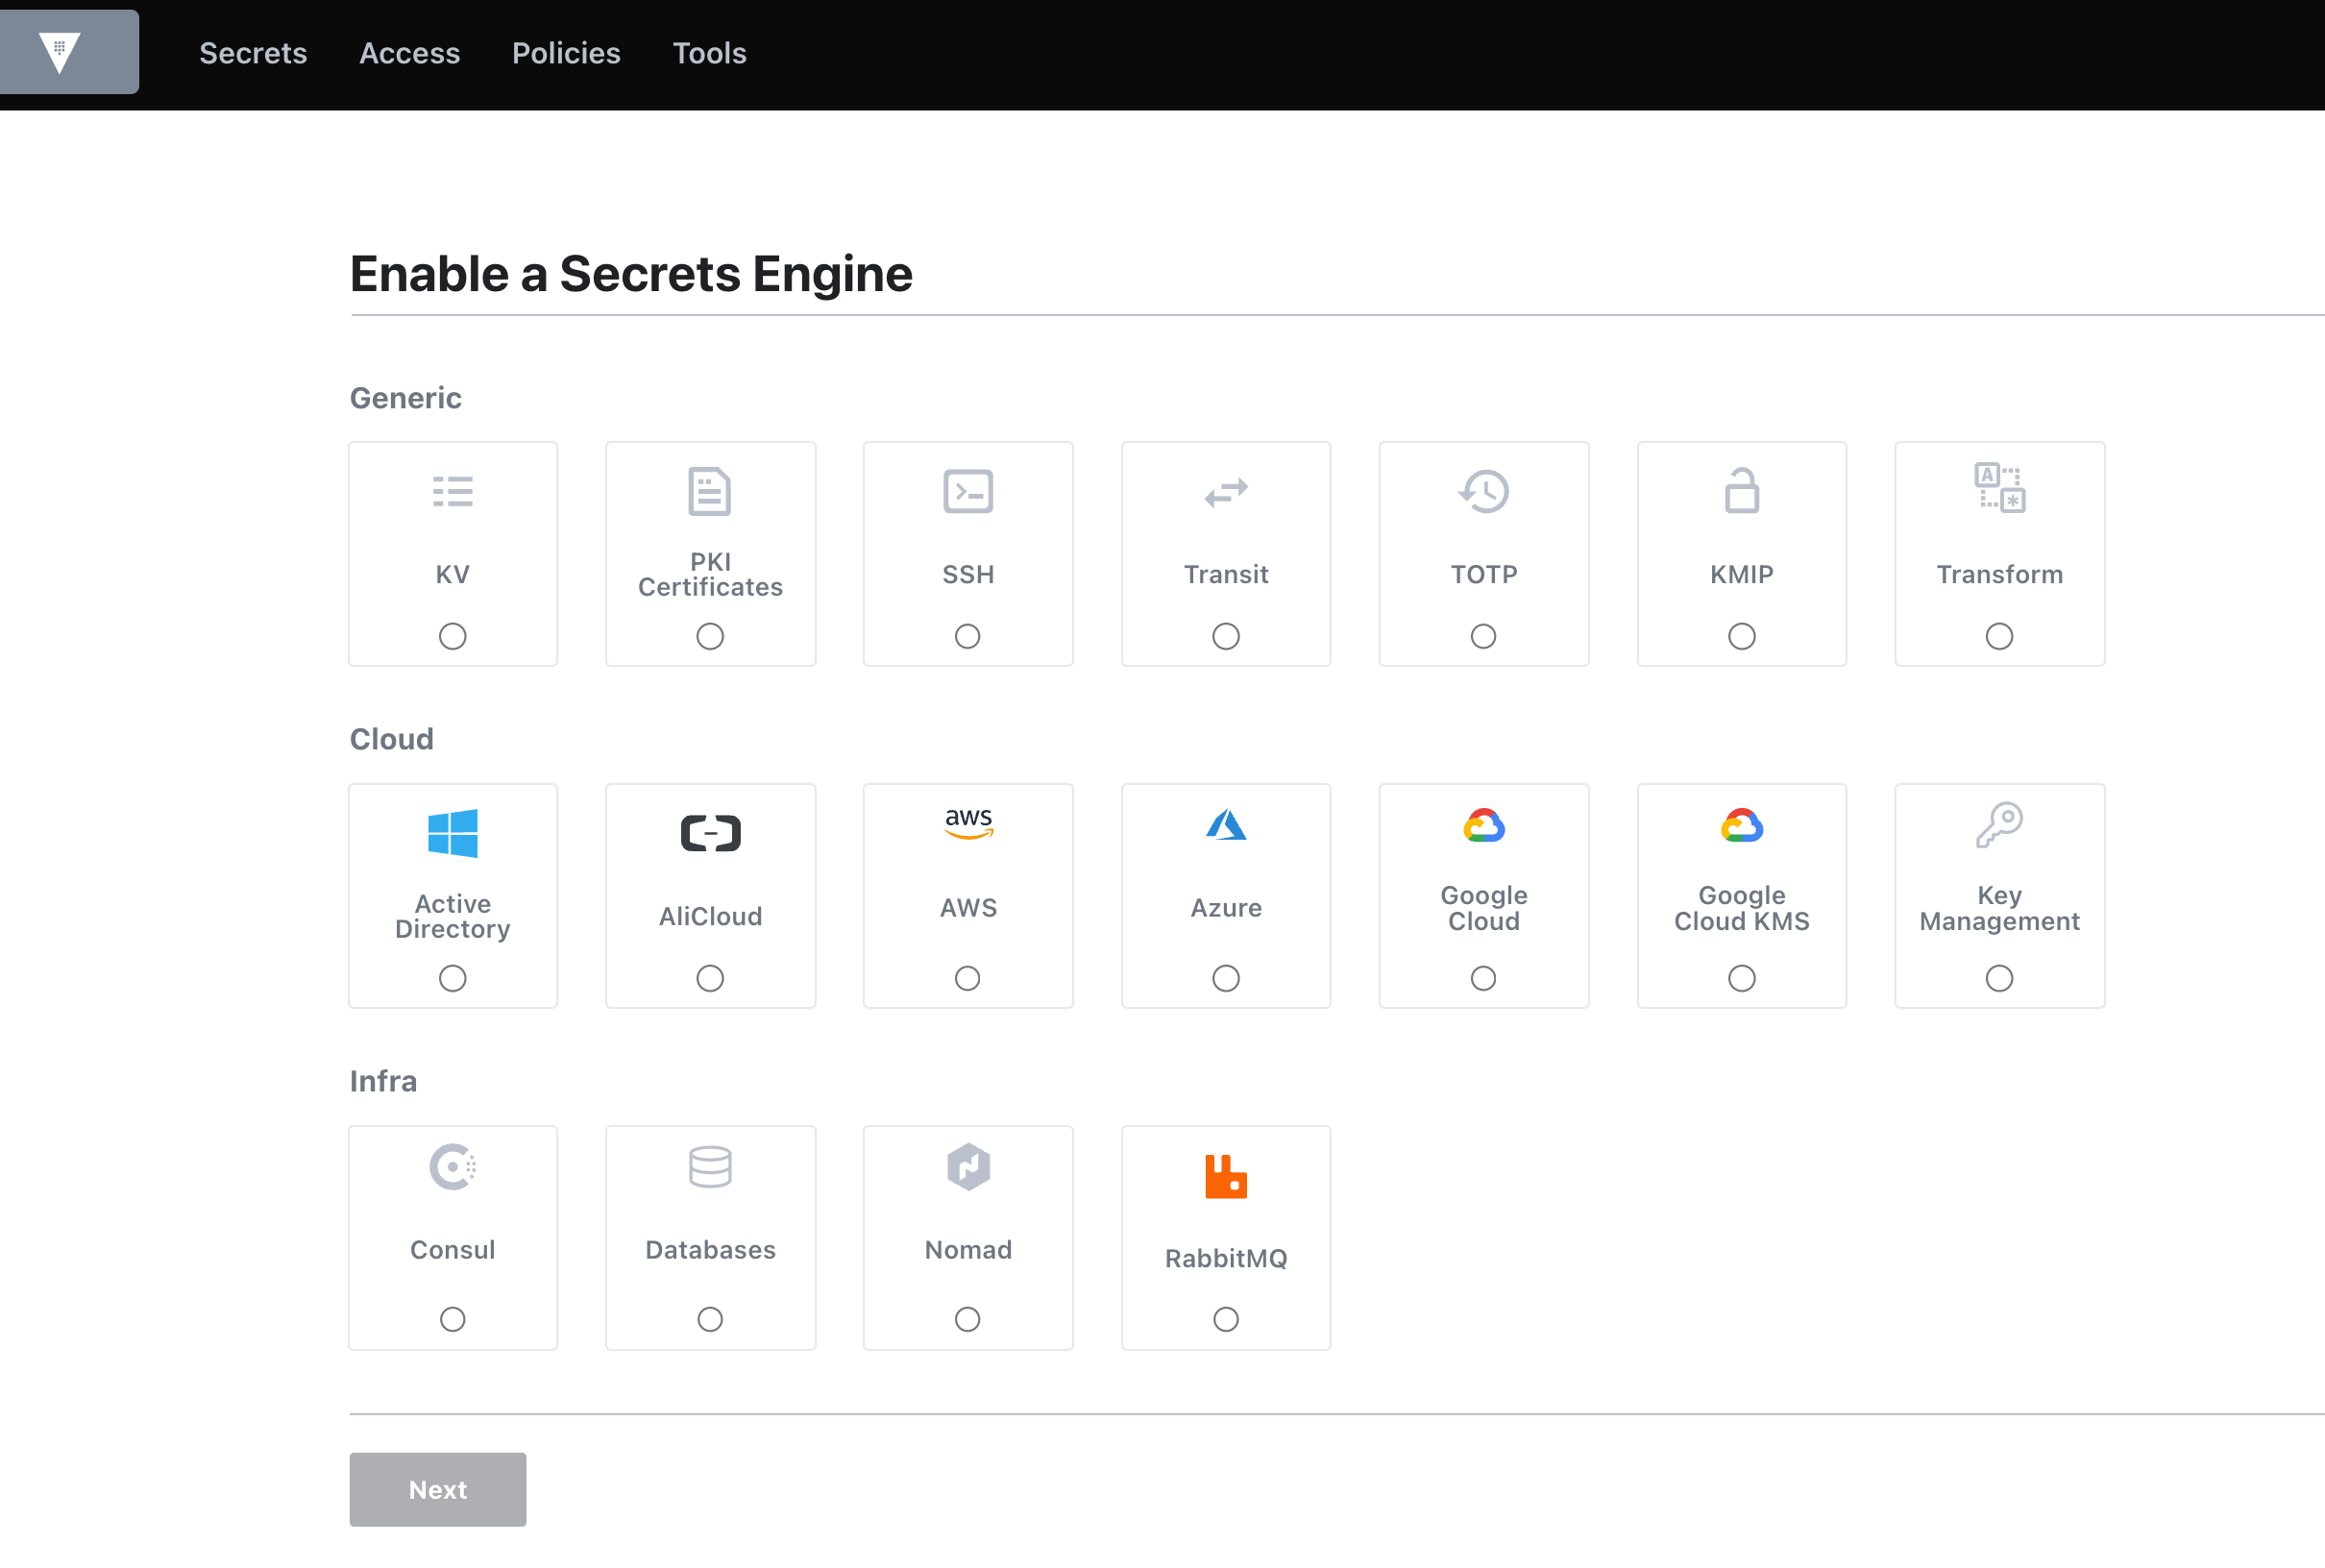Click the 'PKI Certificates' card label

click(x=710, y=574)
